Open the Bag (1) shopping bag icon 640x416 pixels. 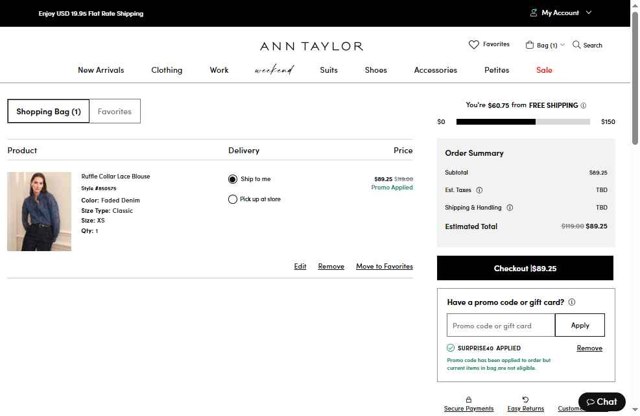pos(529,45)
